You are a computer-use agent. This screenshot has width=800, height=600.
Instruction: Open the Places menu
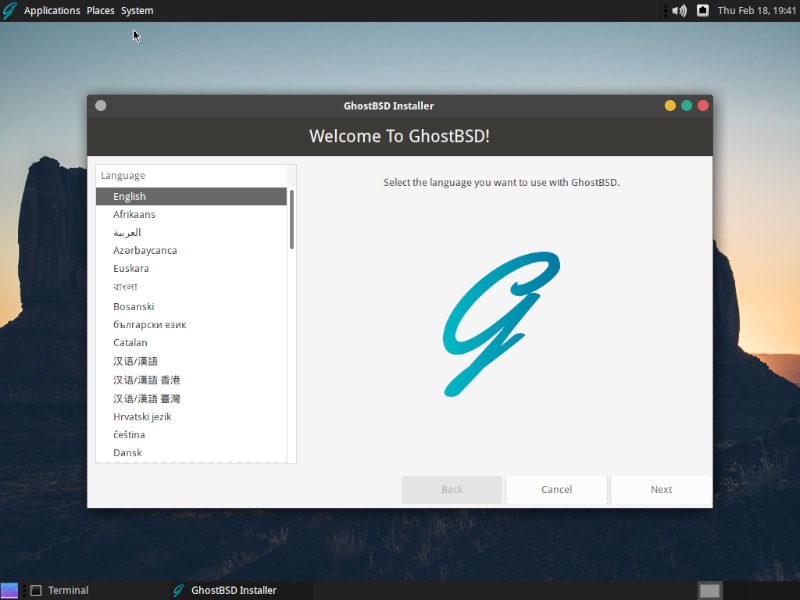100,10
